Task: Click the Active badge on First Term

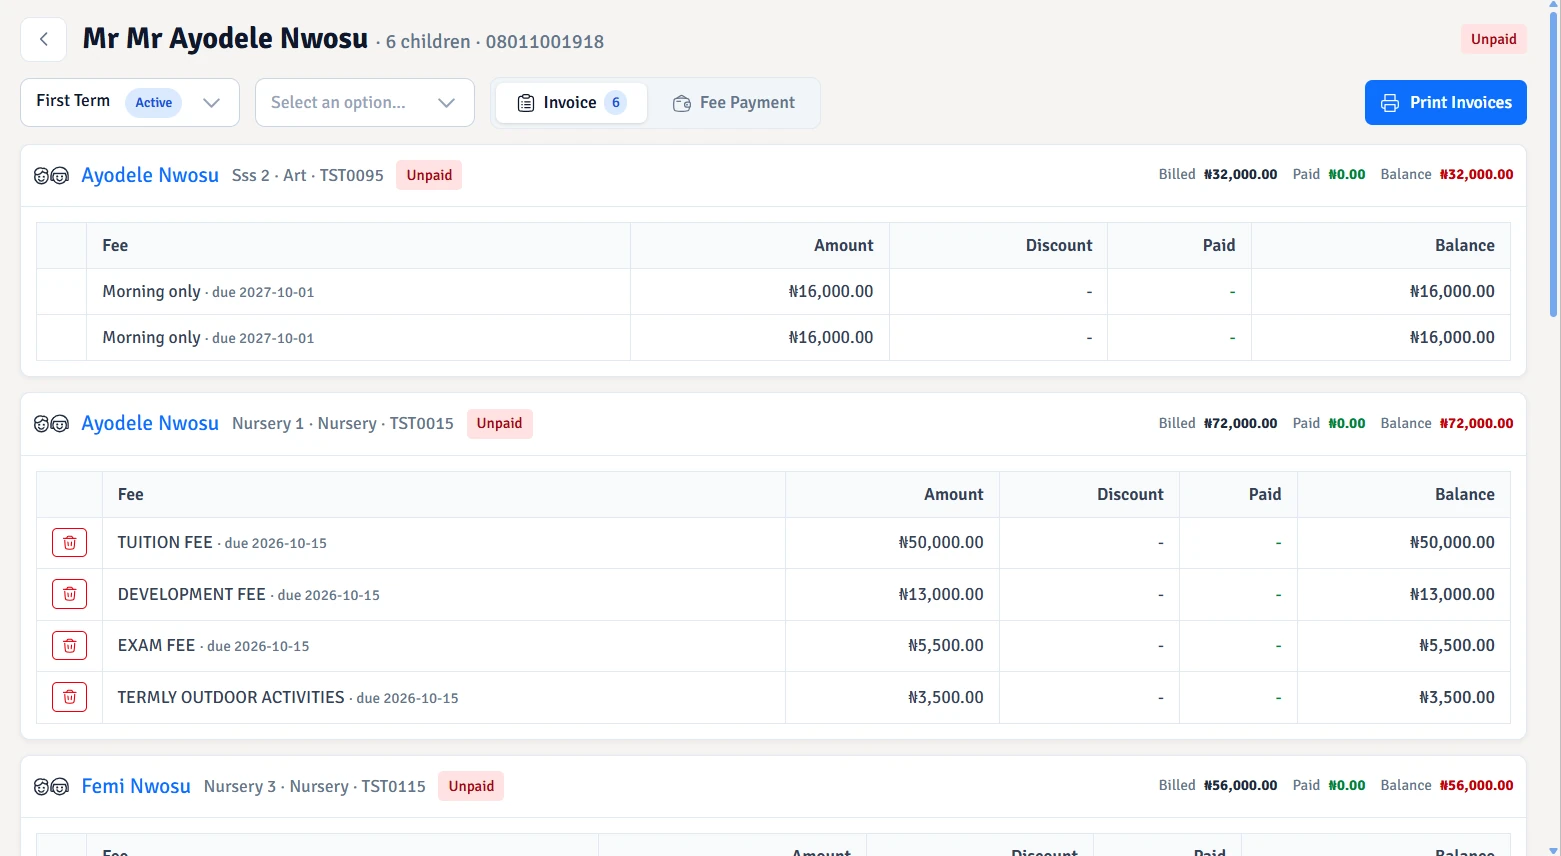Action: tap(153, 102)
